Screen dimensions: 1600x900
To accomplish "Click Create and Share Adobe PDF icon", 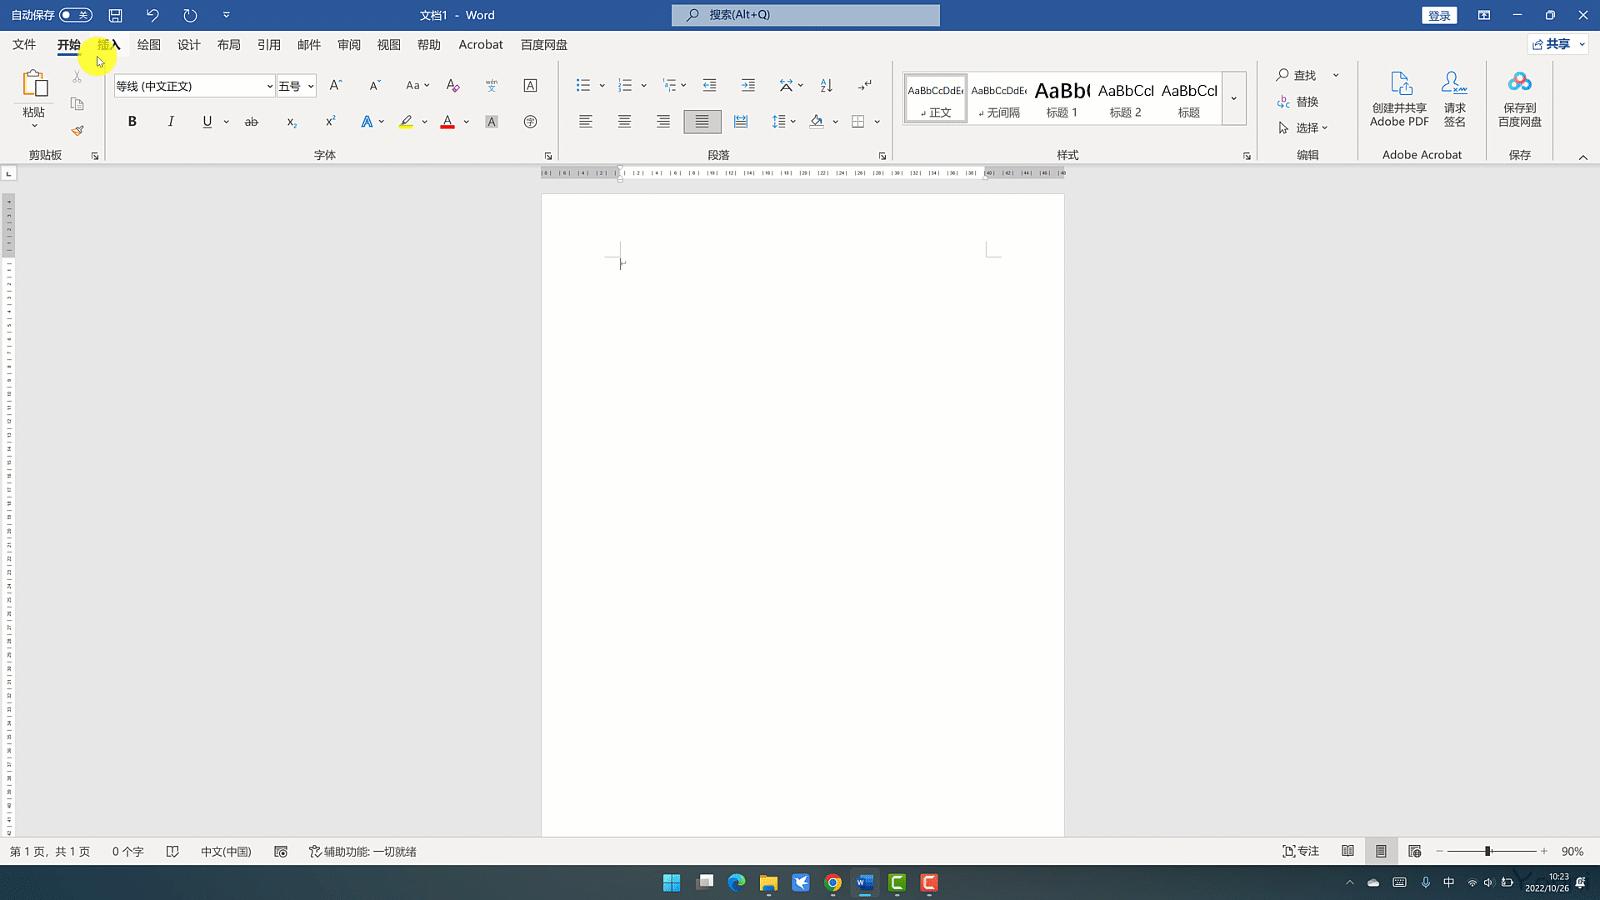I will point(1399,99).
